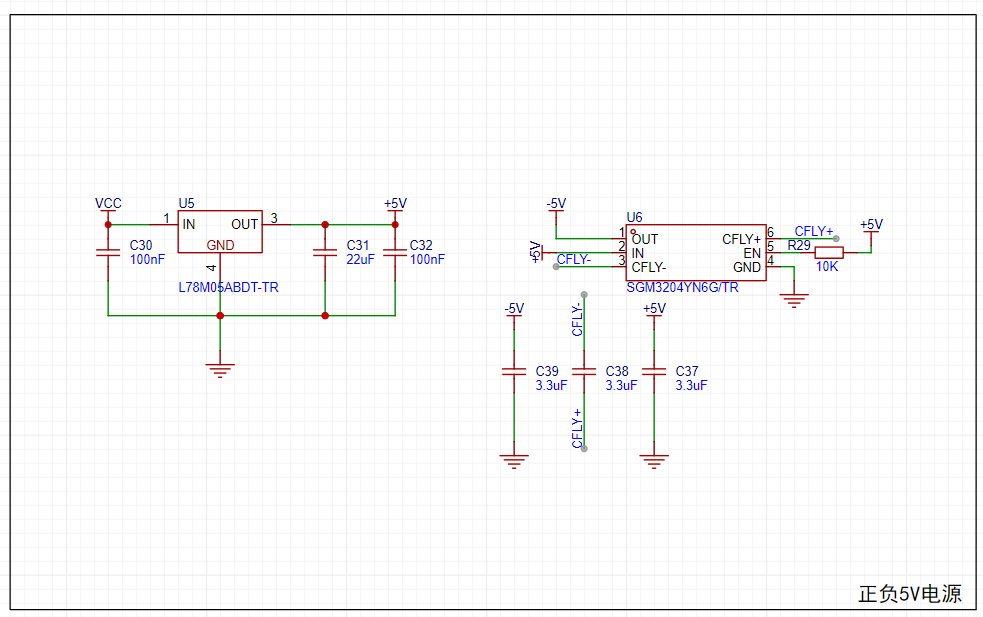Click the CFLY- net label at pin 3
983x617 pixels.
tap(573, 259)
